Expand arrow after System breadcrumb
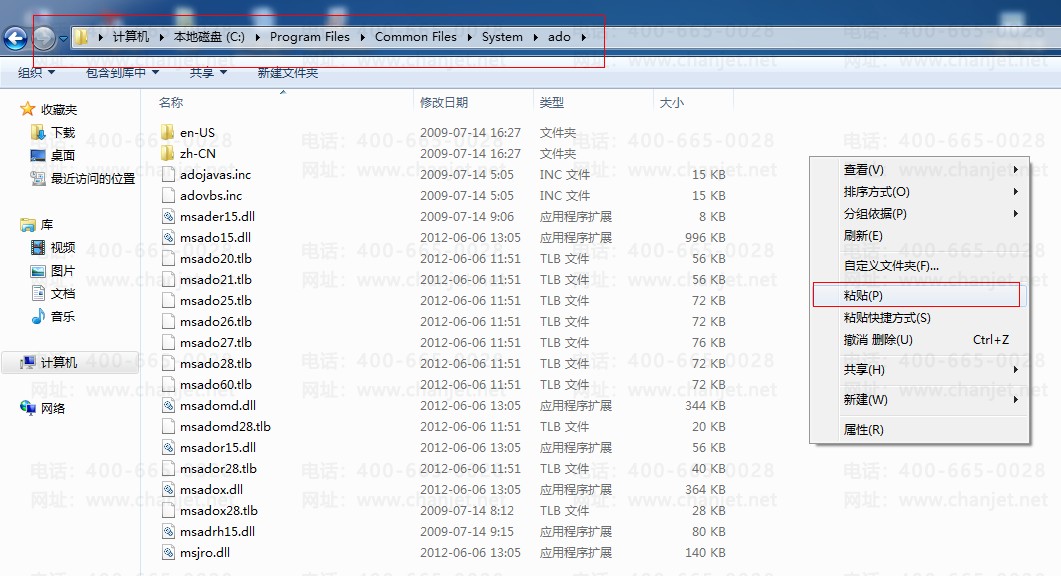The height and width of the screenshot is (576, 1061). click(x=535, y=37)
